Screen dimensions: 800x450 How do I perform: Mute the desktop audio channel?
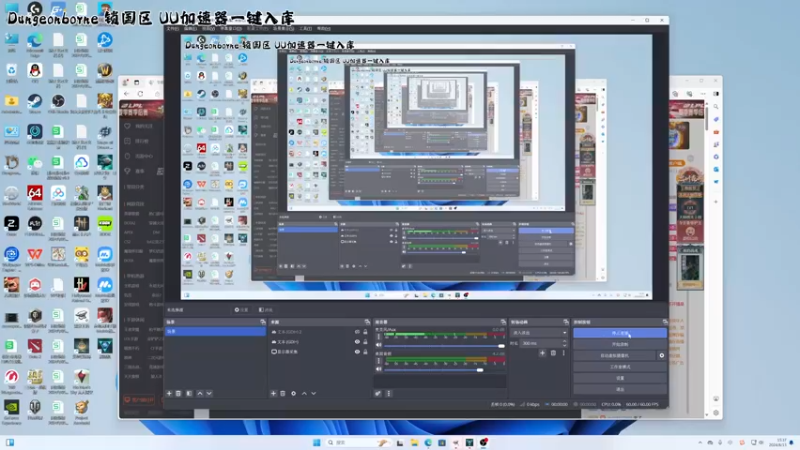(379, 369)
